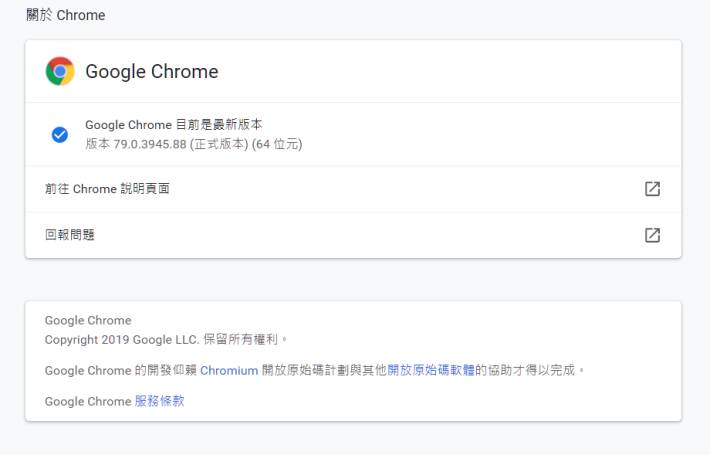This screenshot has height=455, width=710.
Task: Click the (64 位元) text
Action: (x=277, y=144)
